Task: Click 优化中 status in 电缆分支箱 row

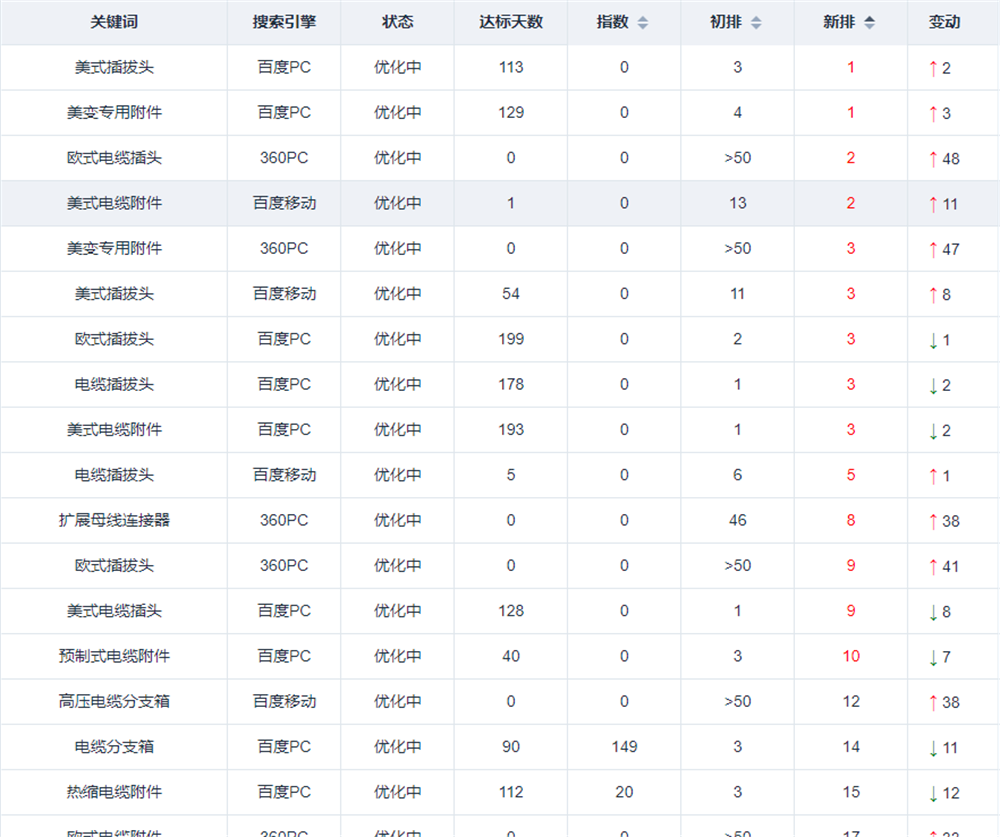Action: pos(397,746)
